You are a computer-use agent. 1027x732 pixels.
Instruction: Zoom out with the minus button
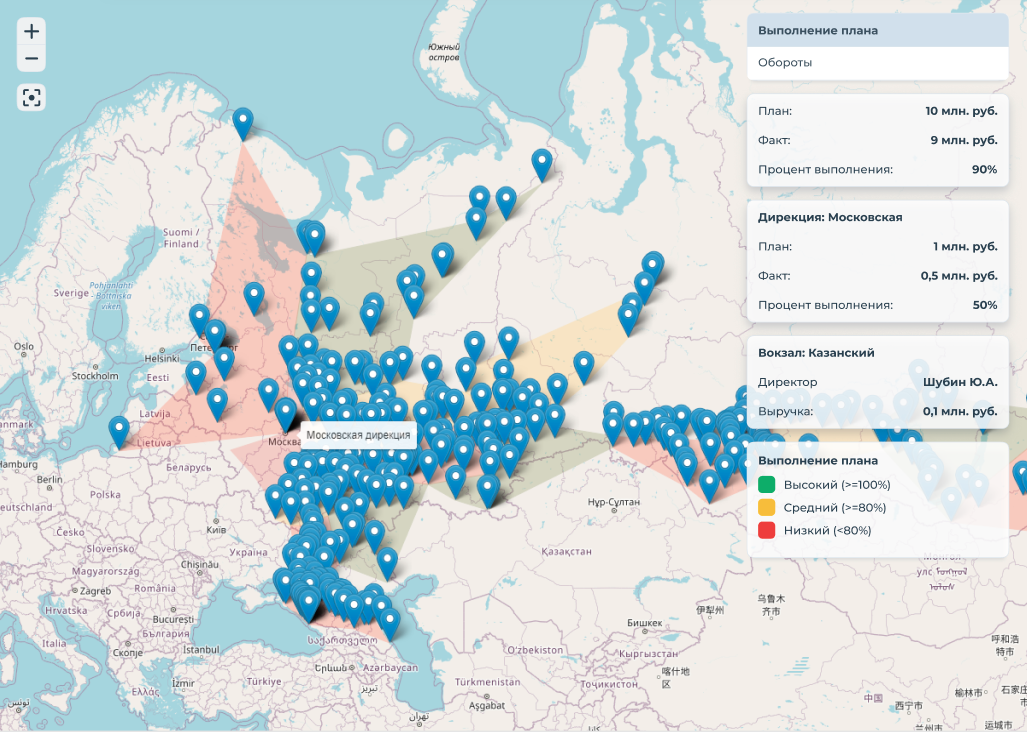[31, 58]
